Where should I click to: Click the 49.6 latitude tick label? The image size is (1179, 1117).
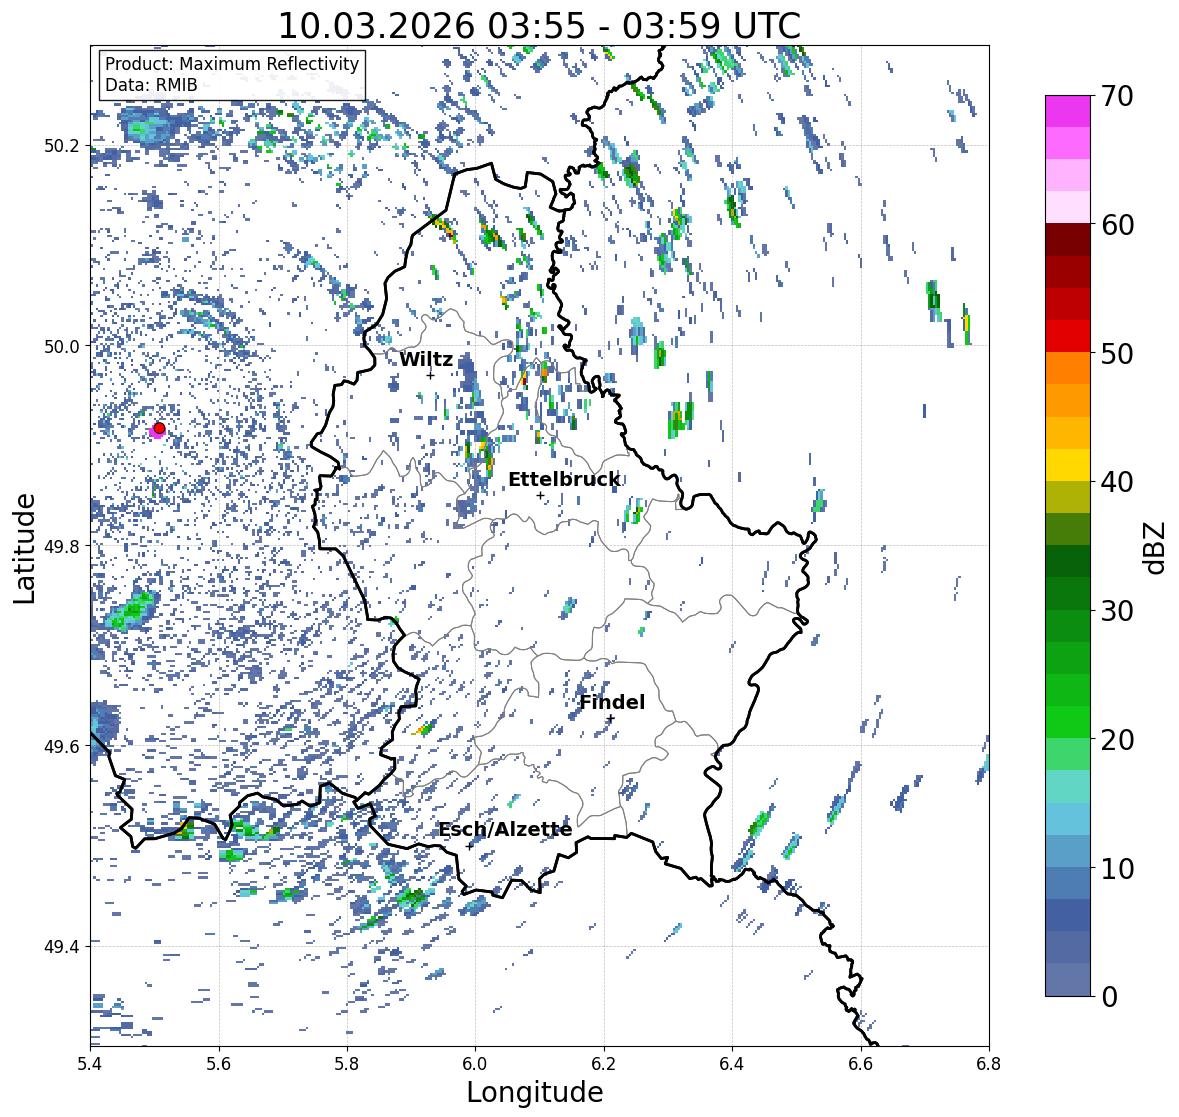[x=61, y=746]
